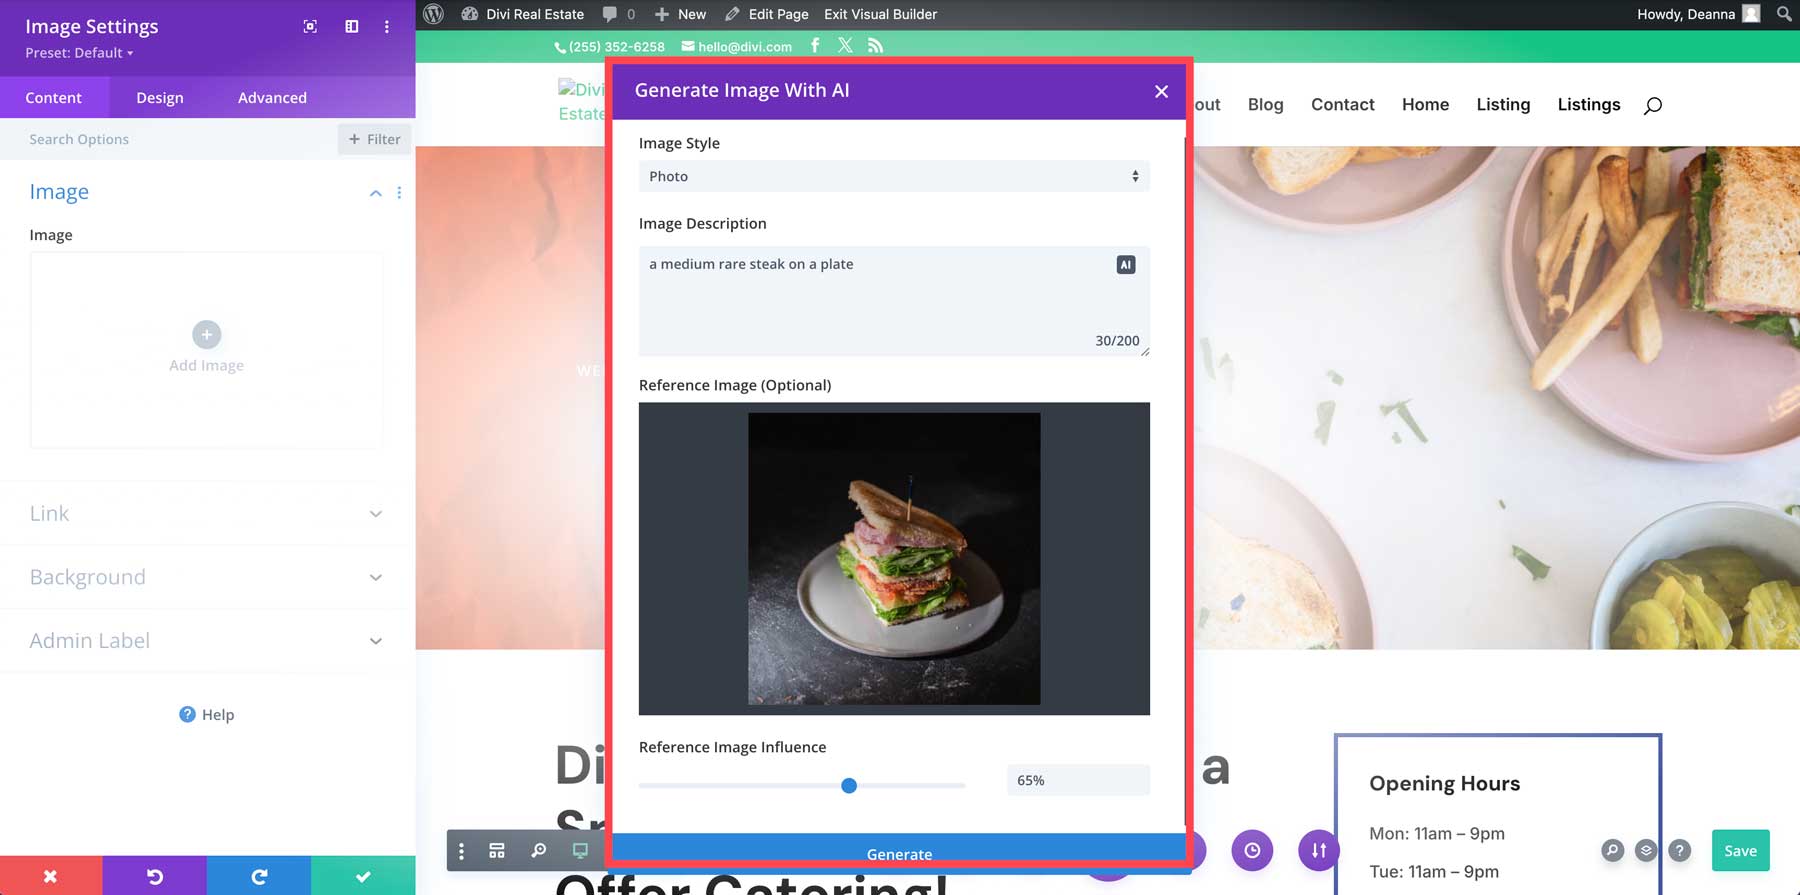Click the gray layers circle icon near Save

tap(1646, 851)
